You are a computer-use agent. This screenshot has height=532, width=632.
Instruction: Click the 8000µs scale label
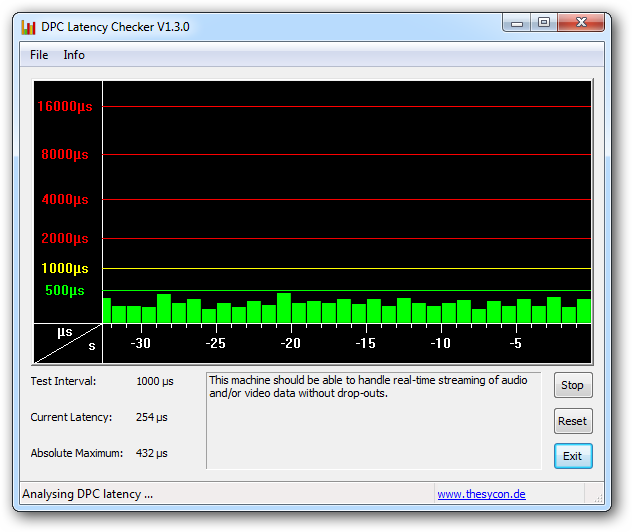coord(65,154)
